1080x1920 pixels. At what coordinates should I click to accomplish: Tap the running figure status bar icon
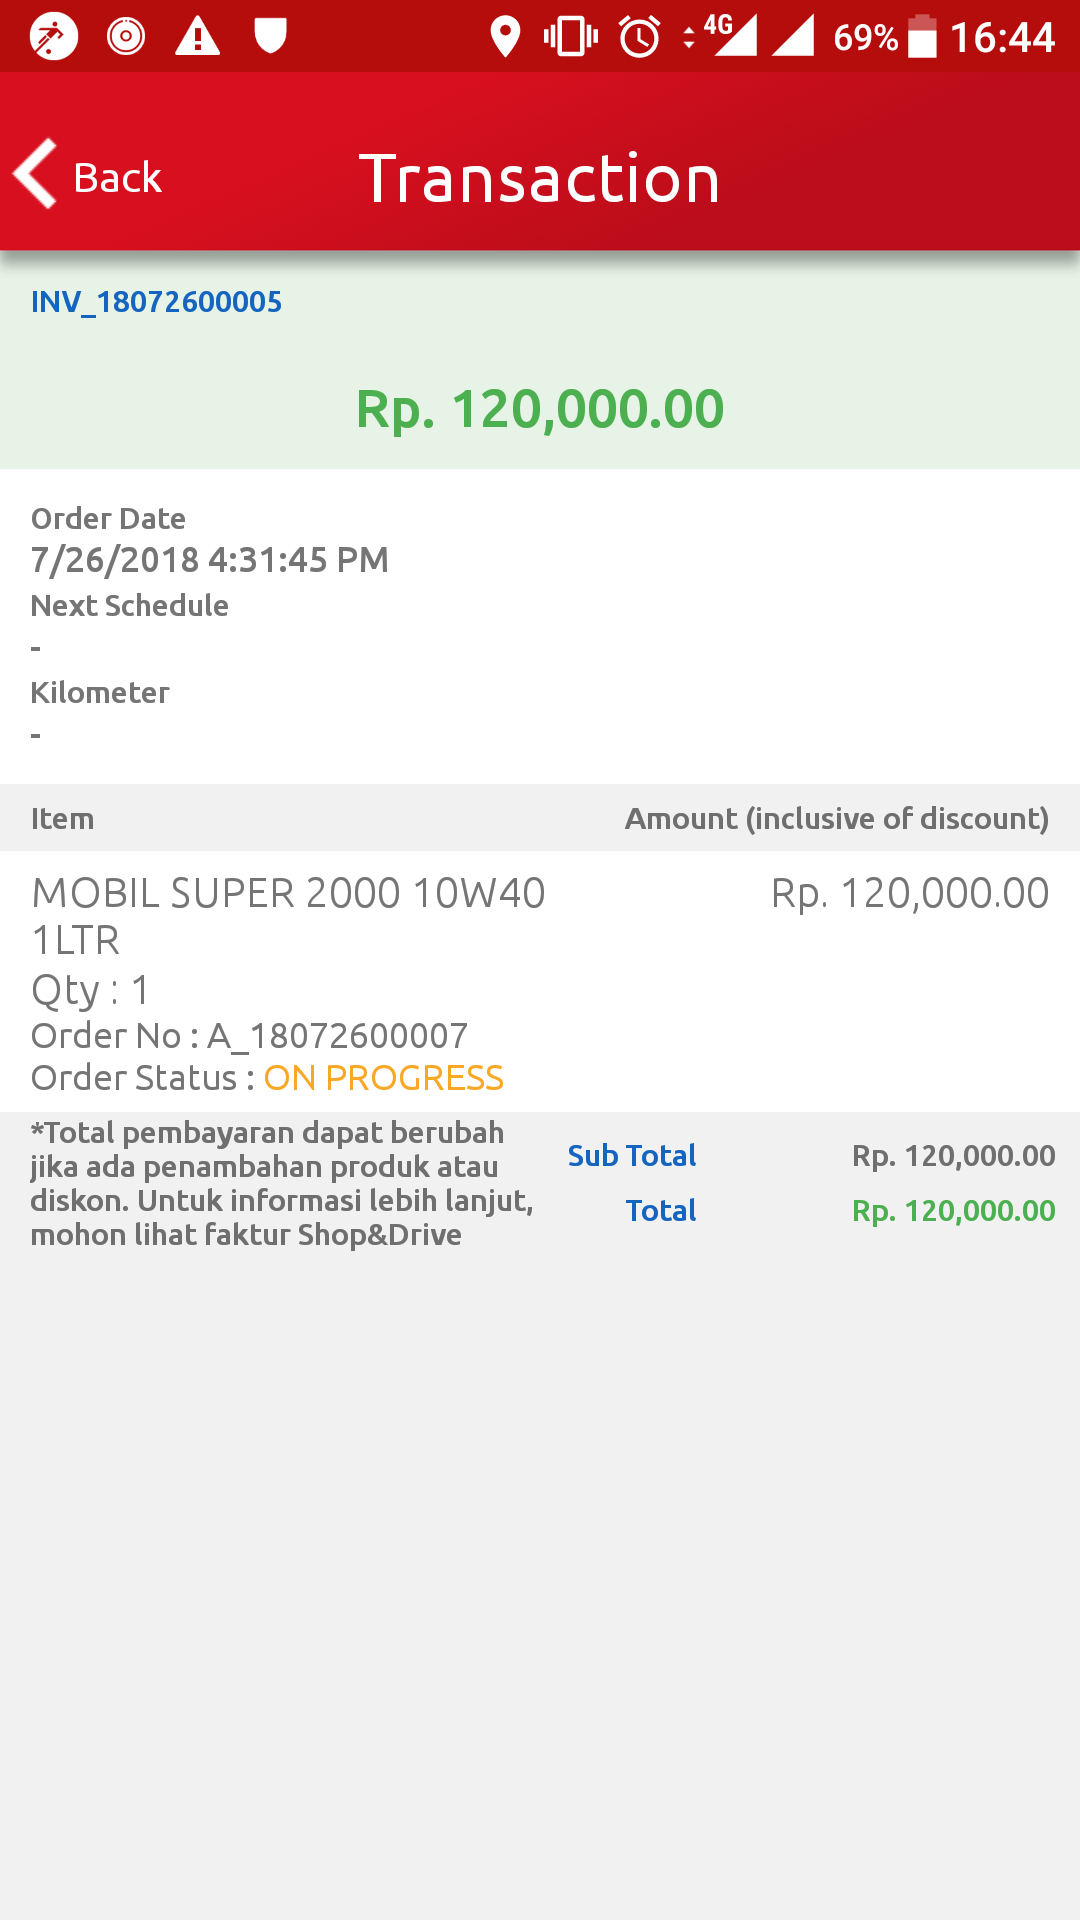(x=53, y=37)
